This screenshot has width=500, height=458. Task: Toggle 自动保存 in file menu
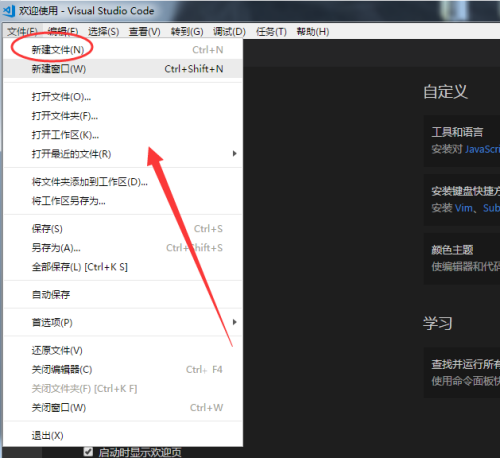coord(123,294)
